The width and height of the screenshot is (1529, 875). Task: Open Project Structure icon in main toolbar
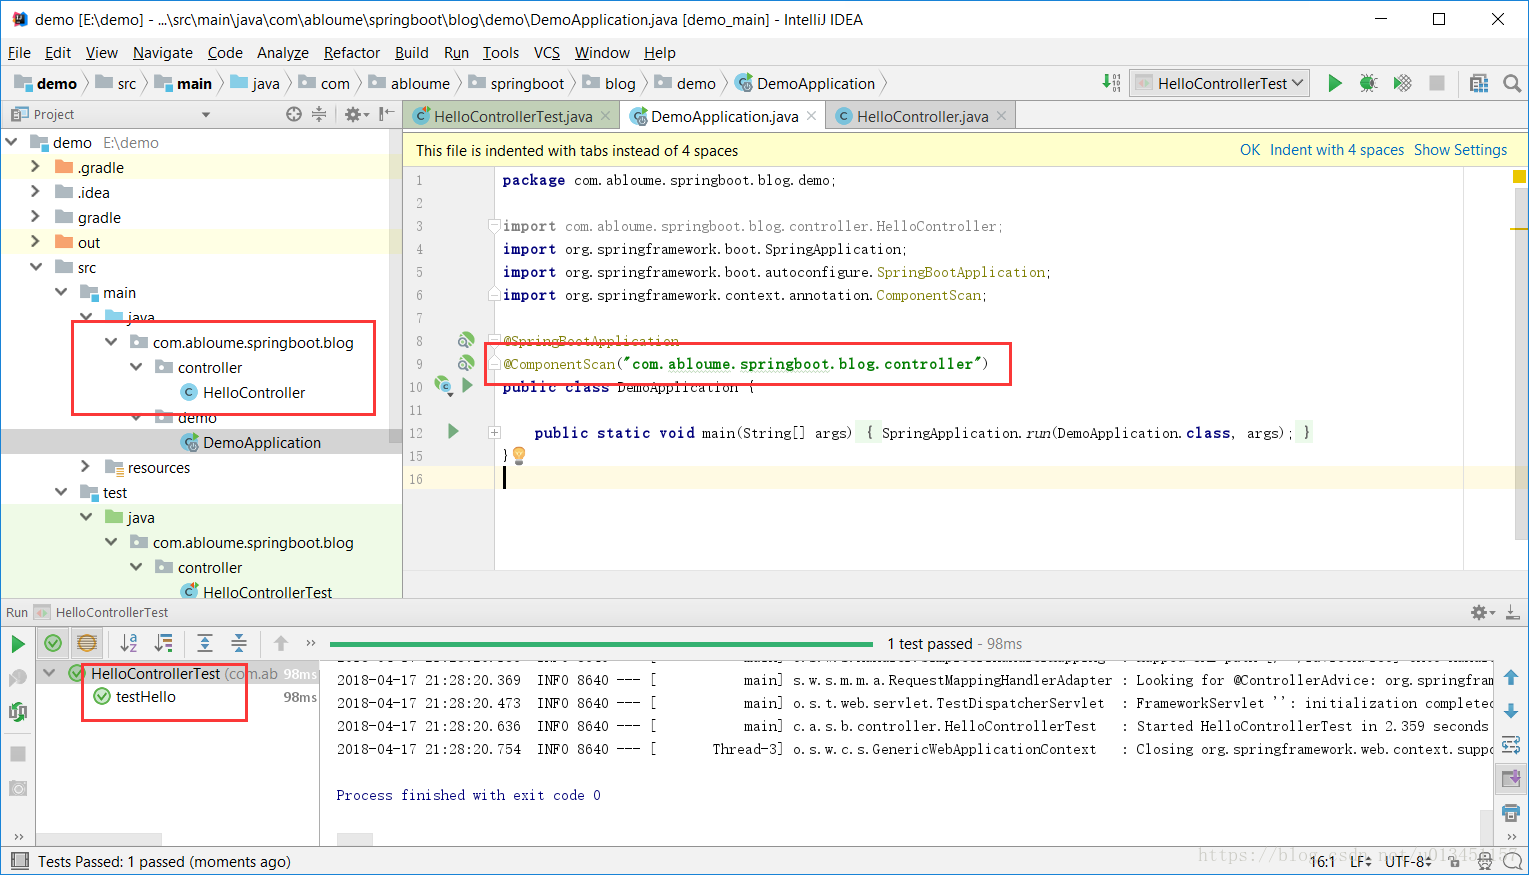coord(1479,83)
